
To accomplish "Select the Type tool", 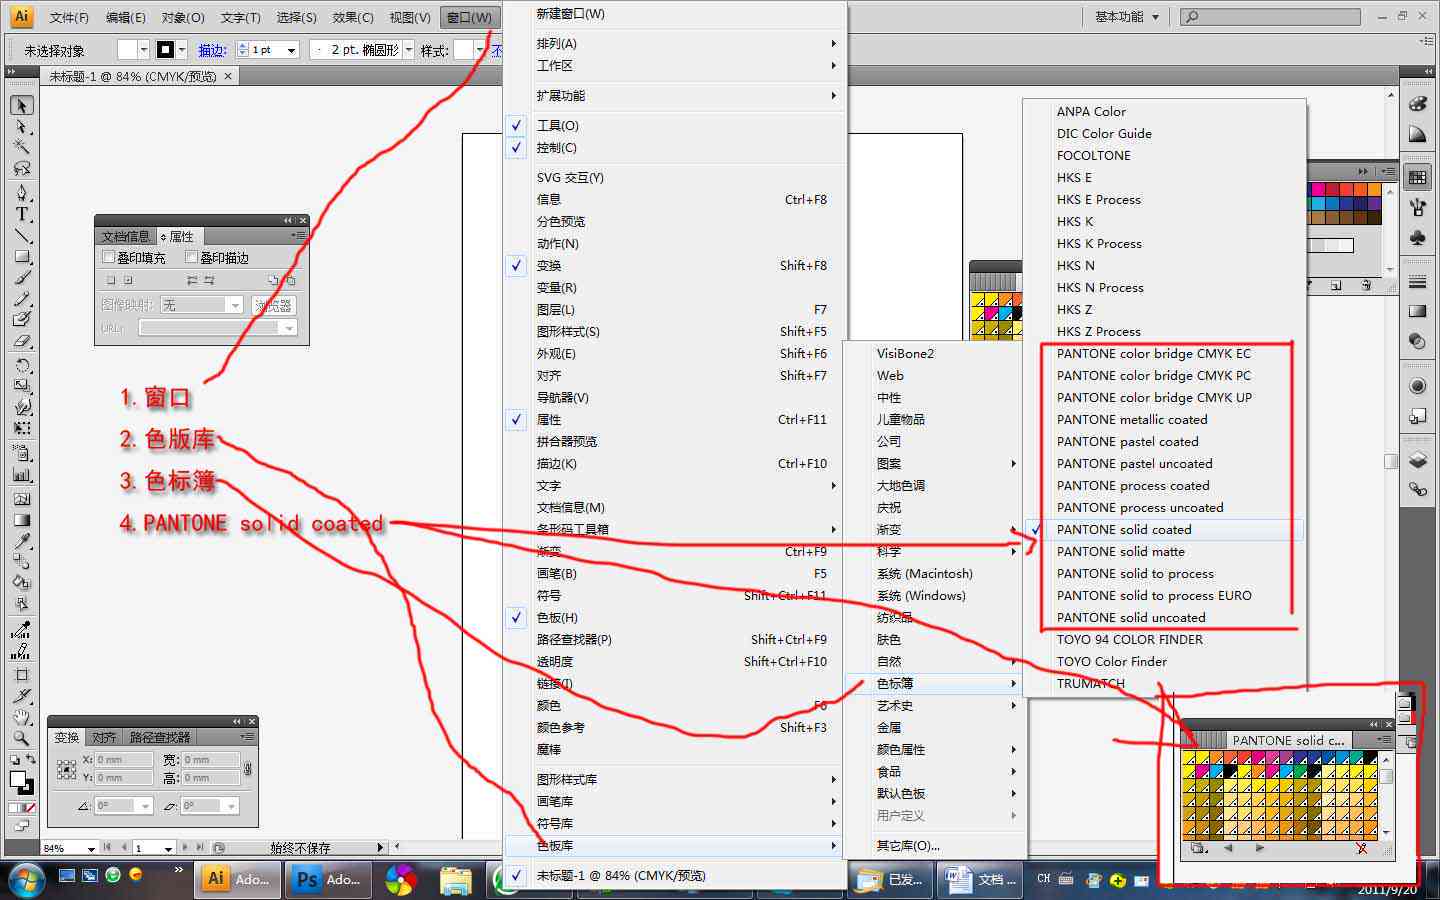I will pyautogui.click(x=21, y=214).
